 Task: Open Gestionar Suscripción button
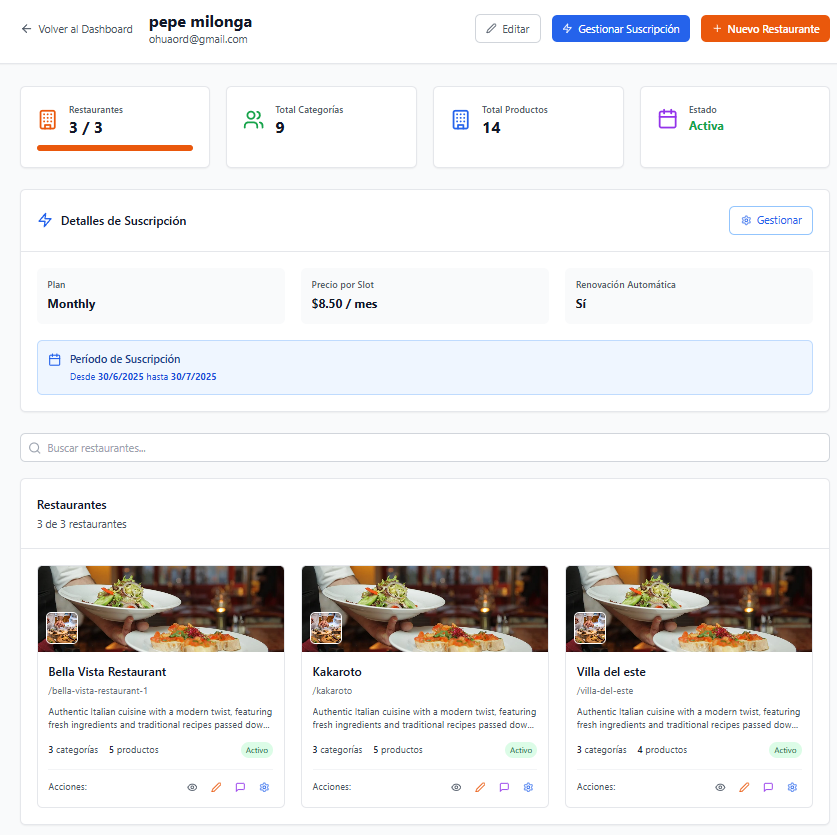pyautogui.click(x=620, y=29)
